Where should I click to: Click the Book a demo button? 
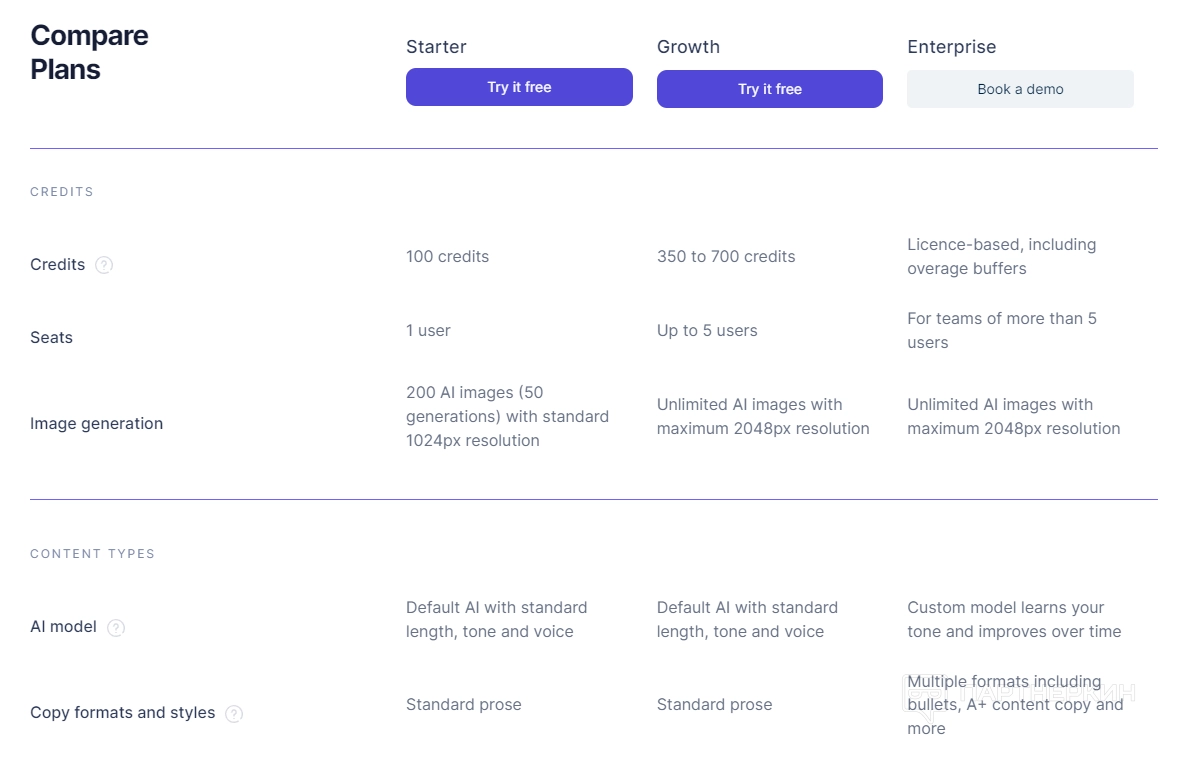pyautogui.click(x=1020, y=89)
